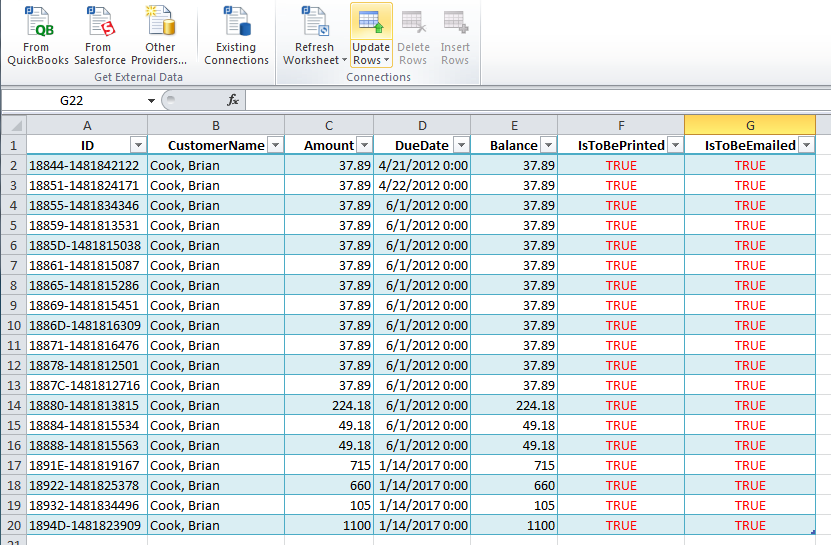This screenshot has width=831, height=545.
Task: Select the cell containing amount 224.18
Action: (329, 405)
